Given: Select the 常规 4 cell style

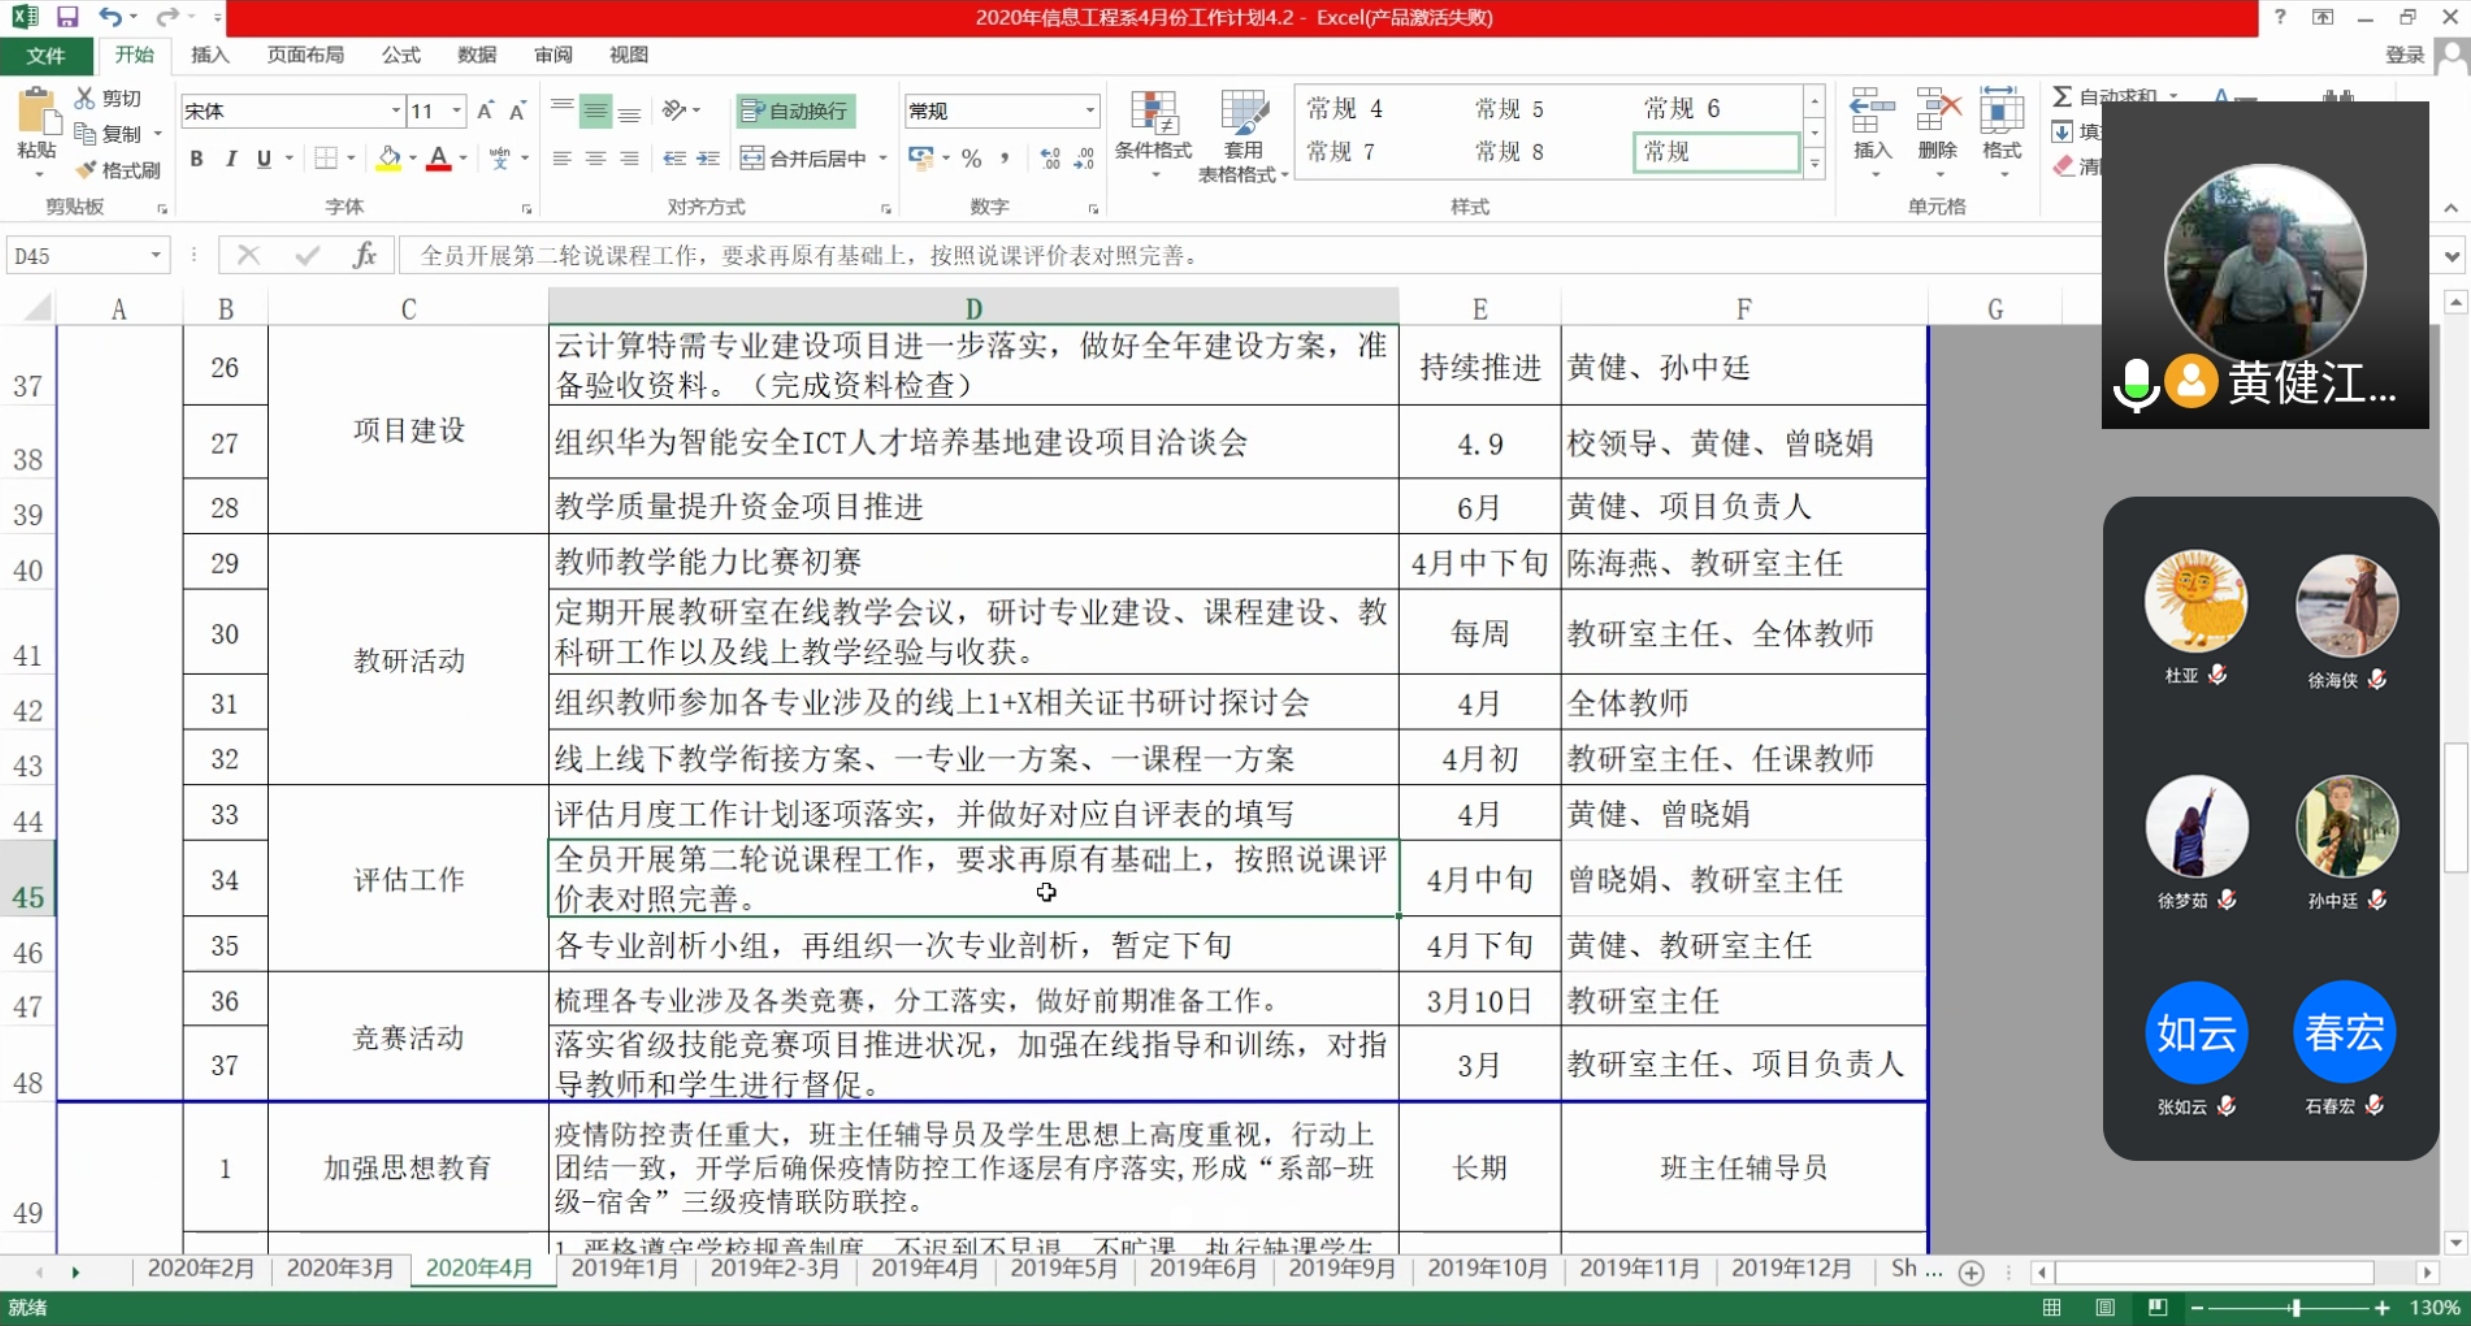Looking at the screenshot, I should pos(1346,108).
